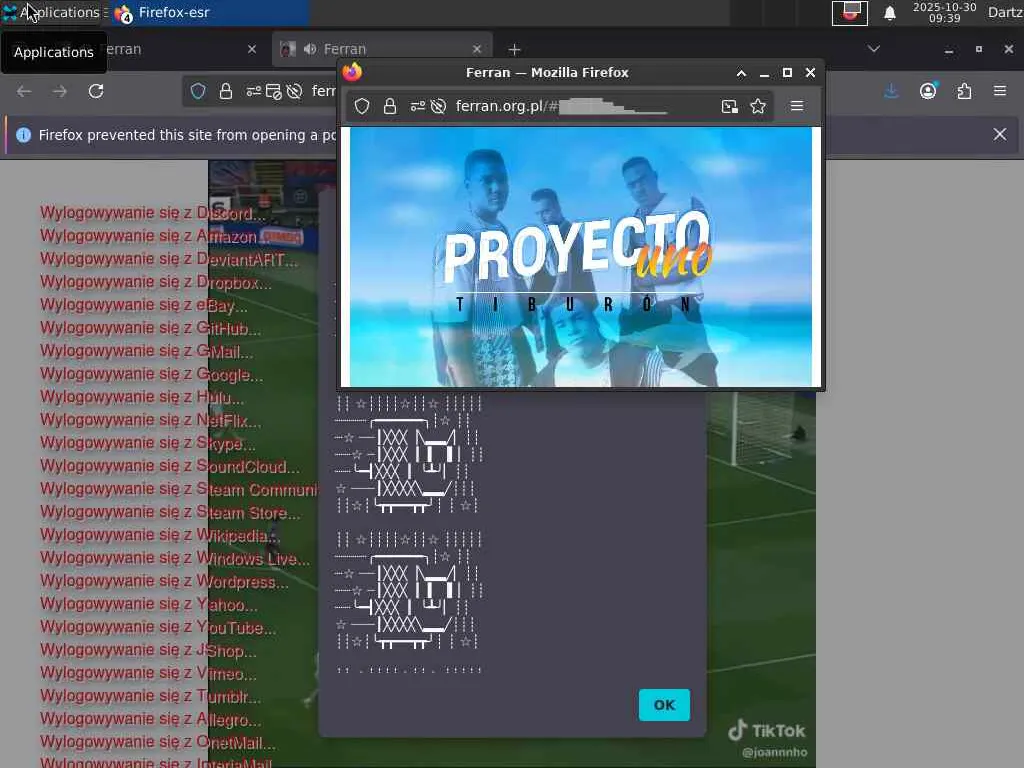The height and width of the screenshot is (768, 1024).
Task: Click the Firefox logo in popup title bar
Action: point(352,72)
